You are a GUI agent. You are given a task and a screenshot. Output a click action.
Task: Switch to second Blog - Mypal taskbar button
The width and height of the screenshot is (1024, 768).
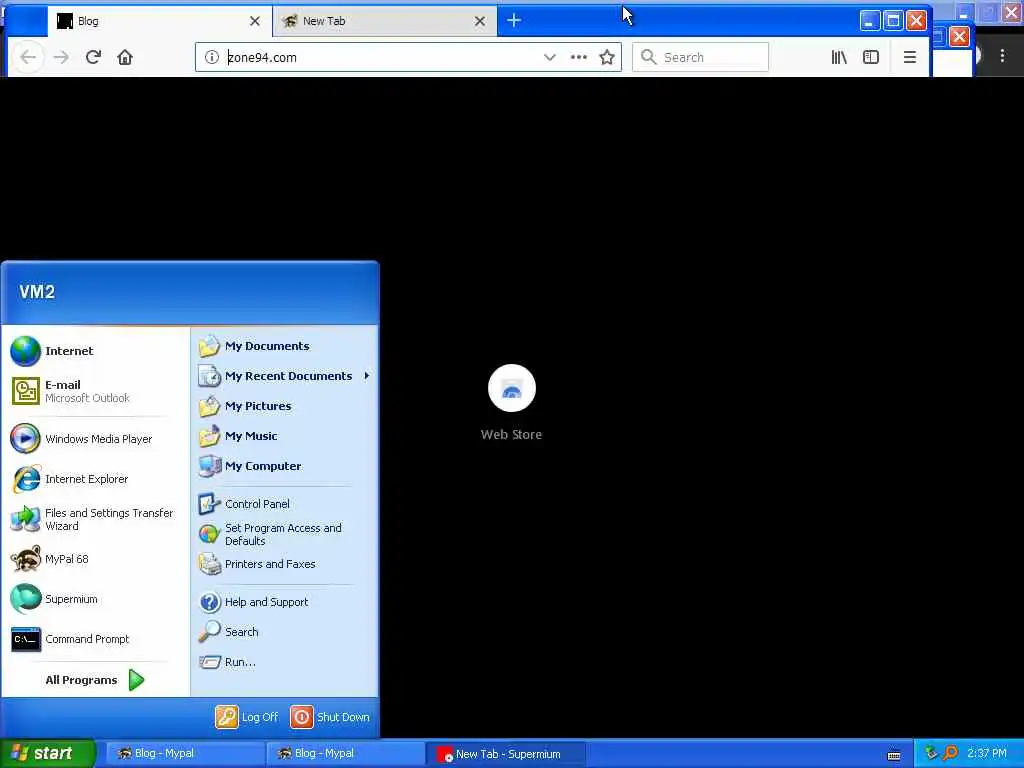coord(345,754)
